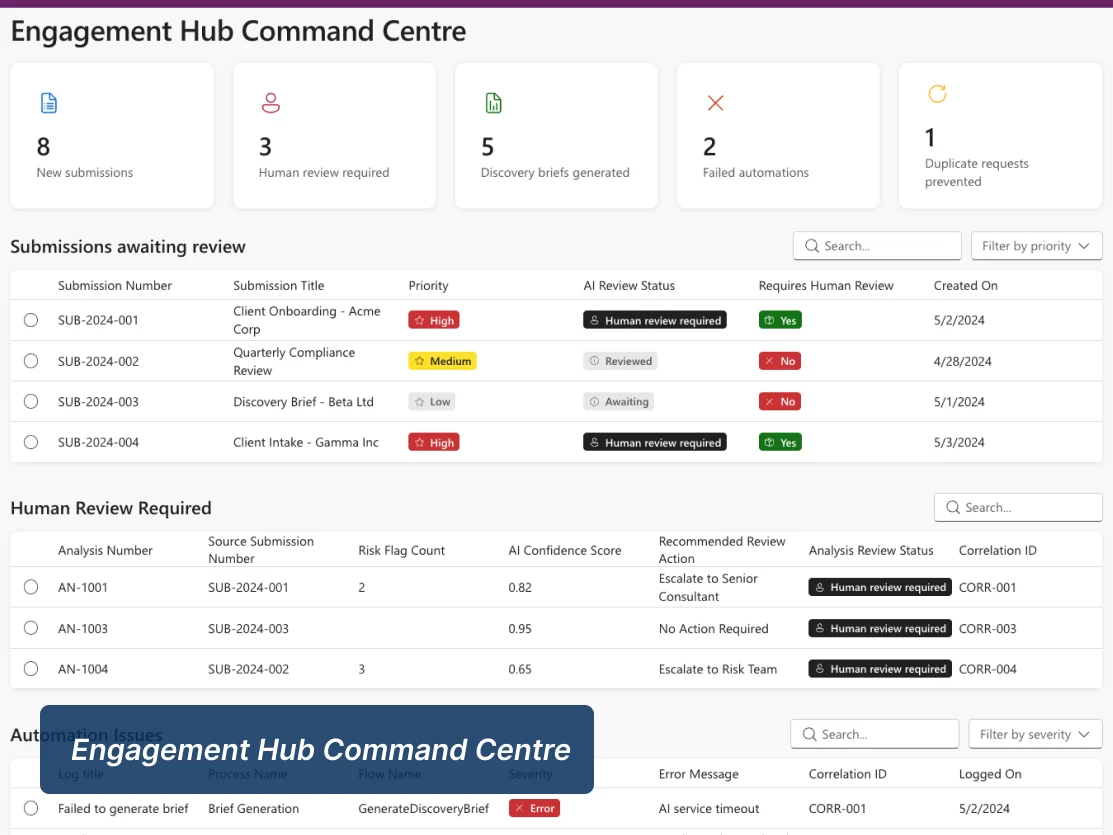Select the radio button for SUB-2024-003
Screen dimensions: 1113x835
[31, 401]
